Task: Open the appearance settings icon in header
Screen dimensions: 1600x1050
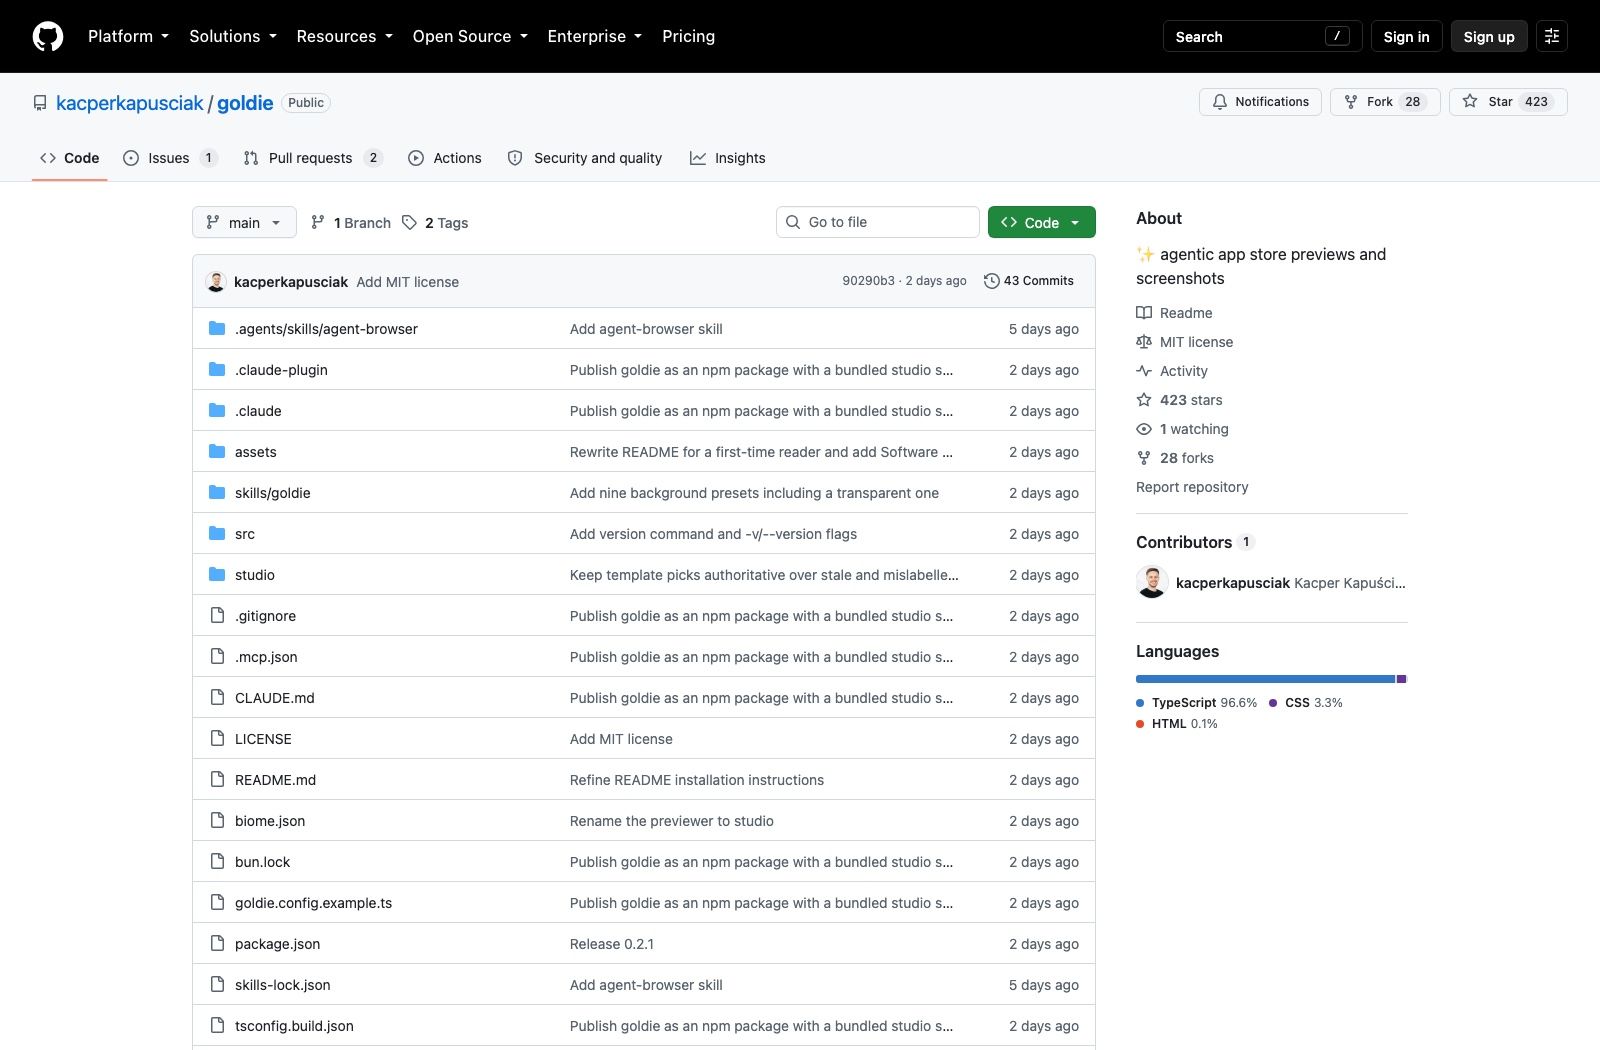Action: (1552, 36)
